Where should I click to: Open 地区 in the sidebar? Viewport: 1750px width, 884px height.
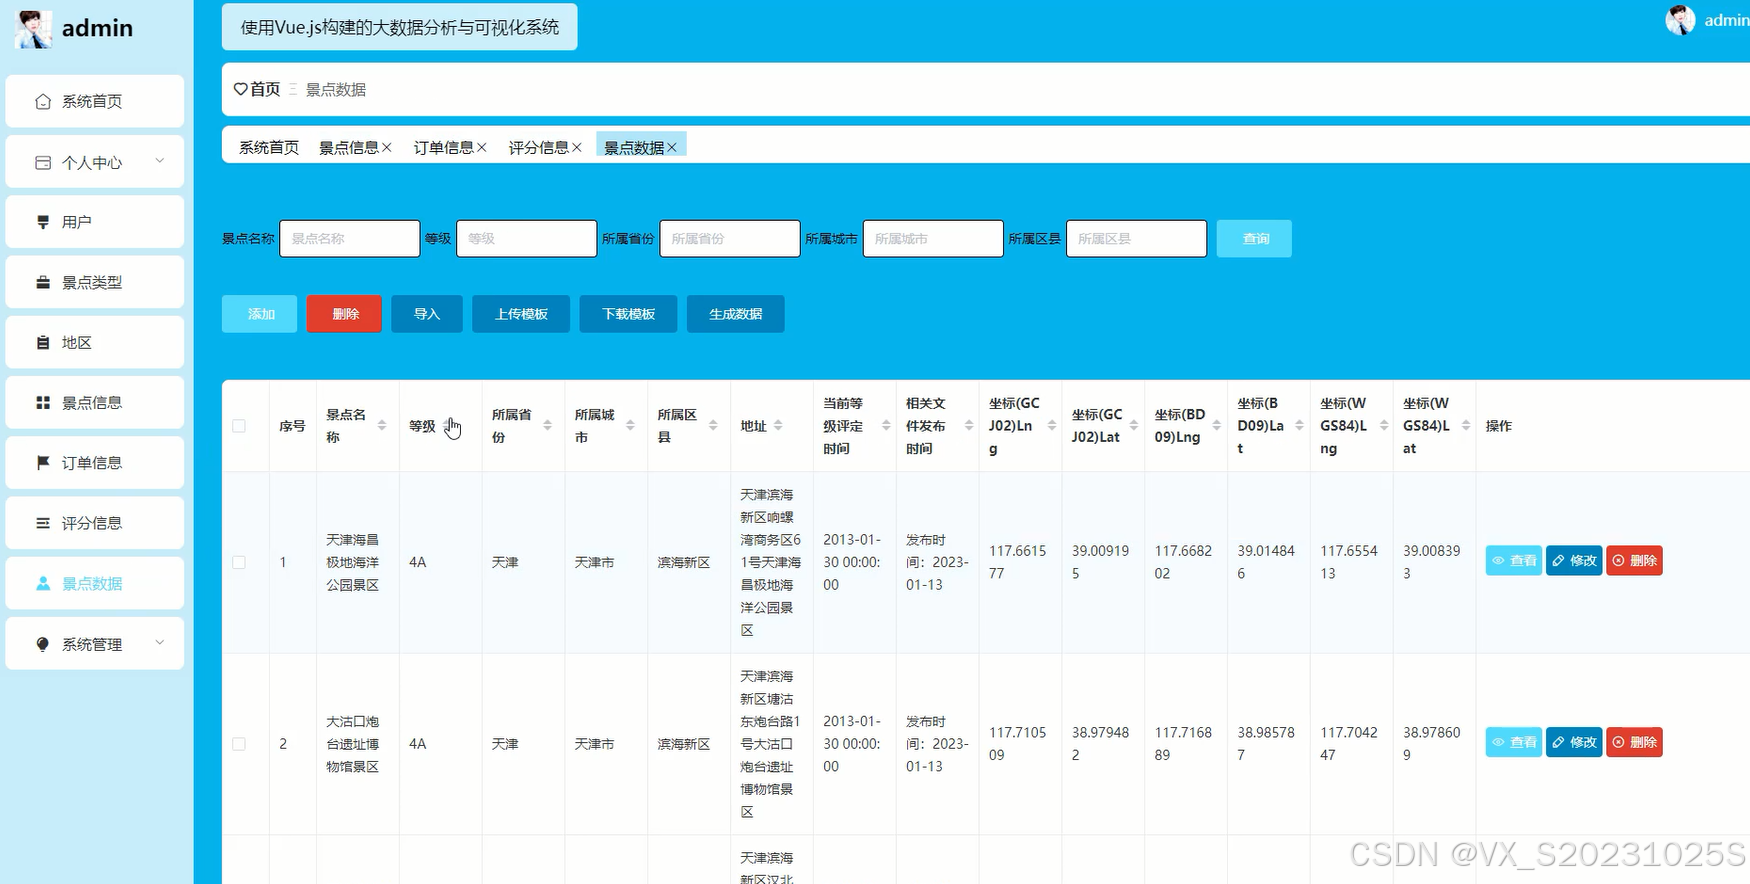tap(95, 342)
